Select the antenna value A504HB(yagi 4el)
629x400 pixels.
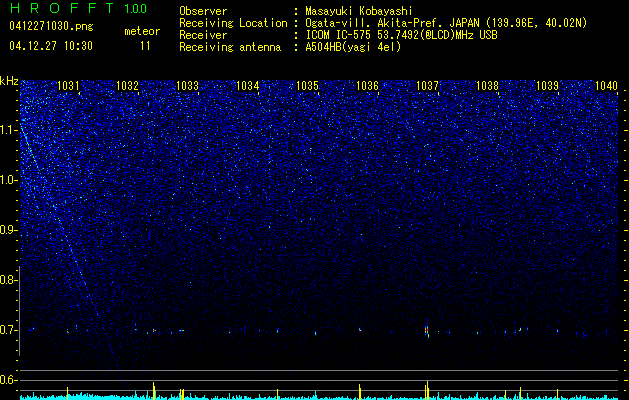pos(353,47)
